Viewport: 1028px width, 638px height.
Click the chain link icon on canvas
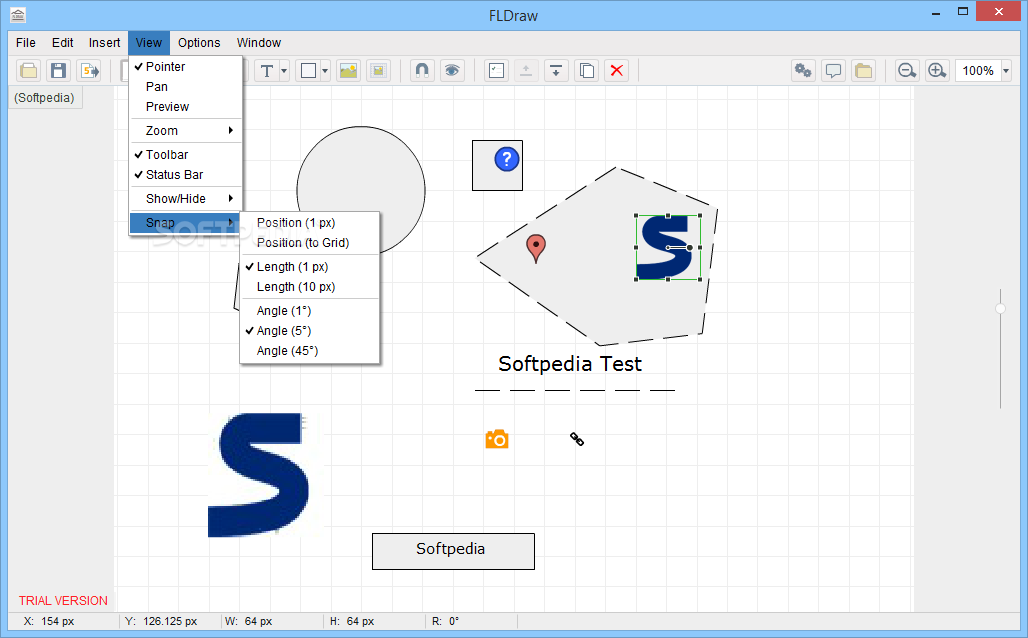tap(576, 439)
